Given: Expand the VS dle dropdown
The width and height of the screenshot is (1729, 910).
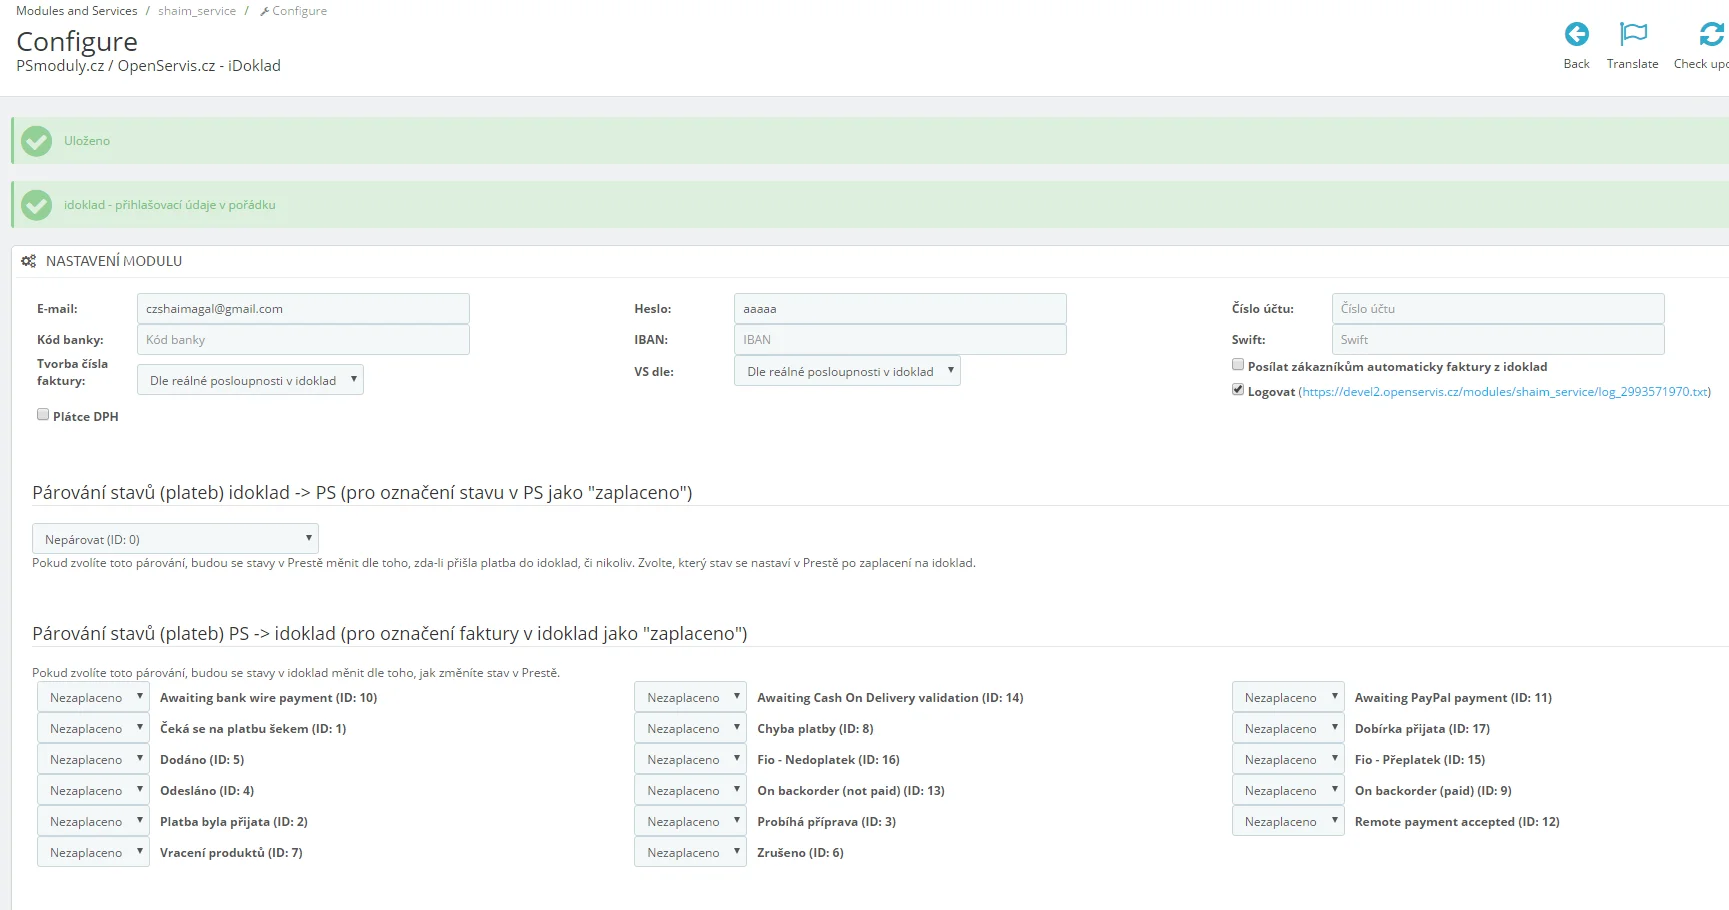Looking at the screenshot, I should (847, 371).
